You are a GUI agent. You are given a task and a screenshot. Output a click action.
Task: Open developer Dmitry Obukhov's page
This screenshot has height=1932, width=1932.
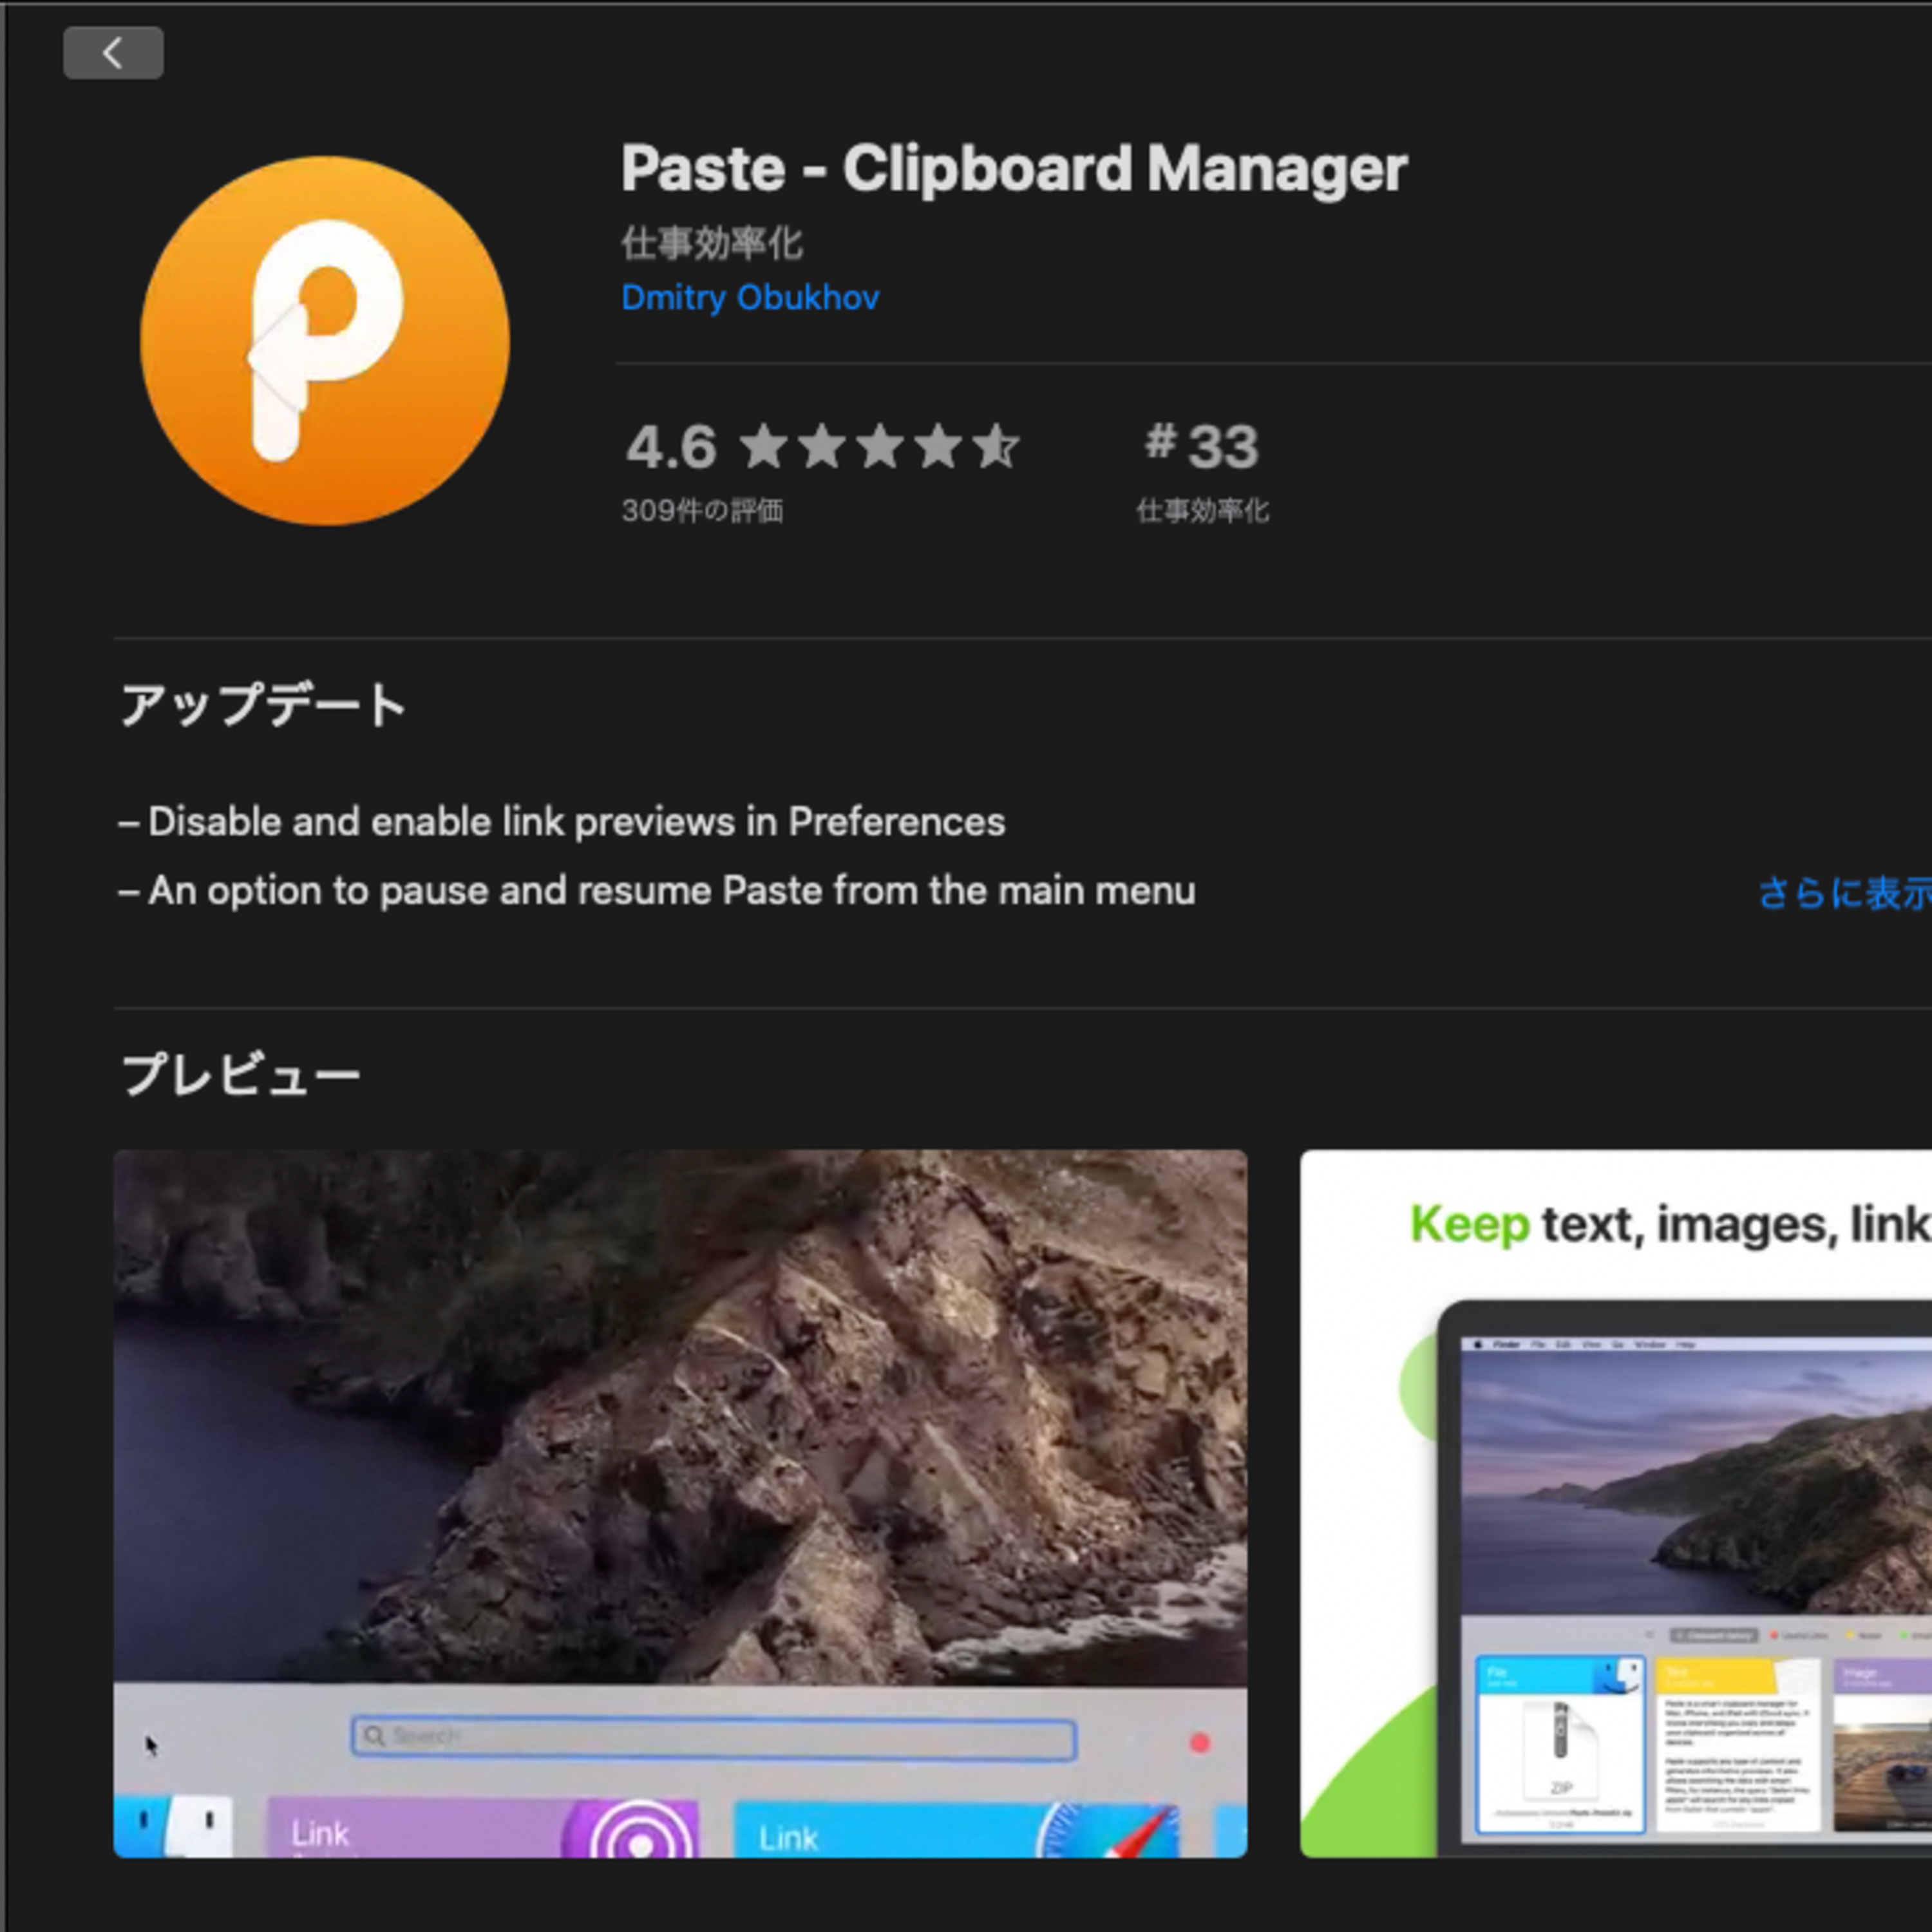click(x=750, y=298)
